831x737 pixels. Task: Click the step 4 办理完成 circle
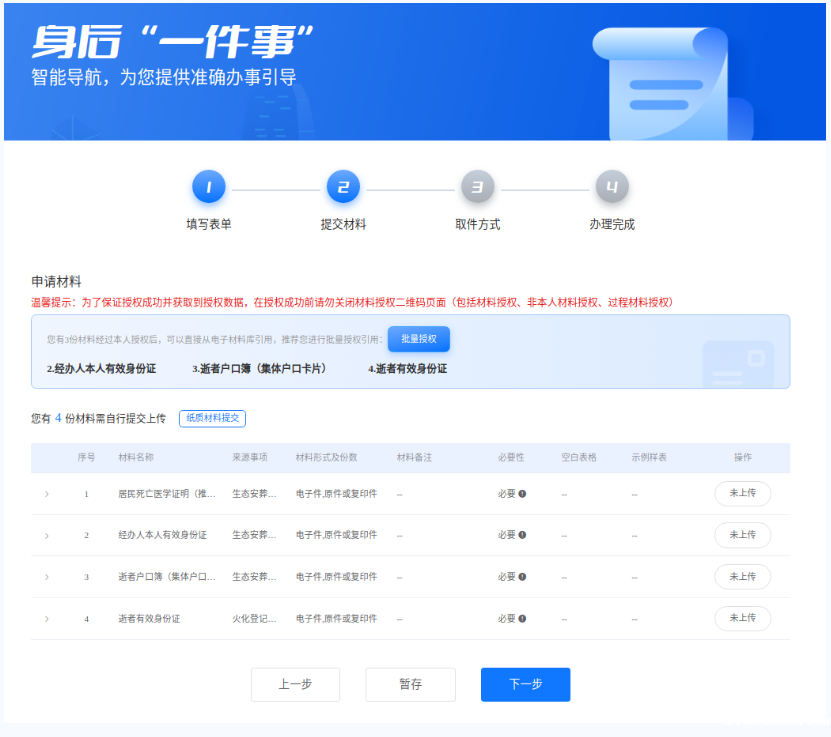coord(612,187)
